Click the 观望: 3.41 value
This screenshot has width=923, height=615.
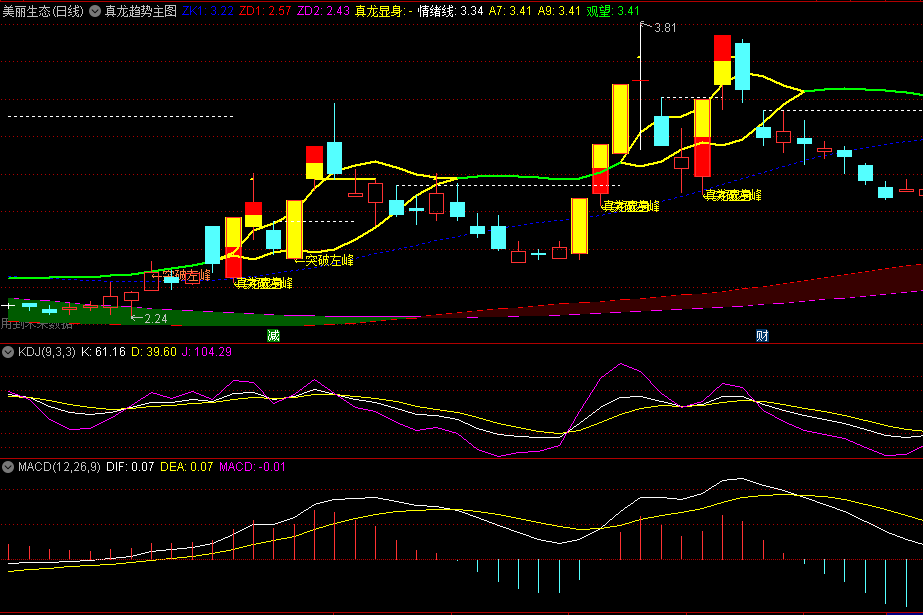613,11
